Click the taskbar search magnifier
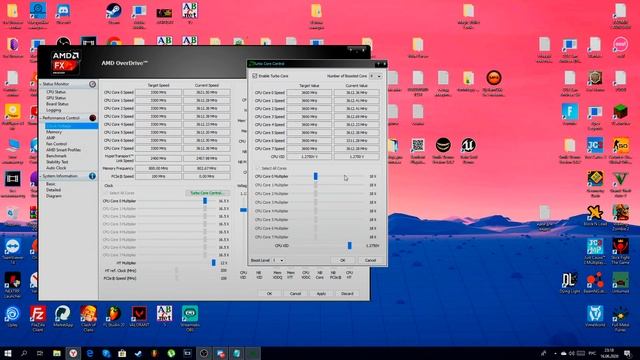Image resolution: width=640 pixels, height=360 pixels. [x=24, y=353]
